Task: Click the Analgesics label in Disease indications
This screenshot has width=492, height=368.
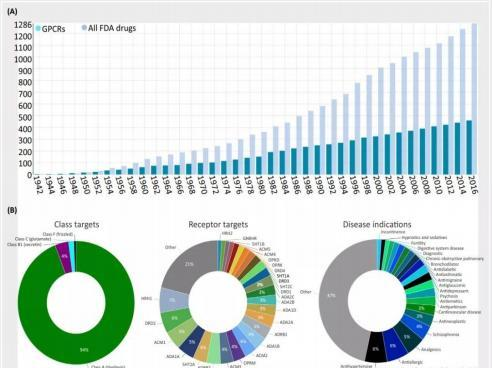Action: 431,350
